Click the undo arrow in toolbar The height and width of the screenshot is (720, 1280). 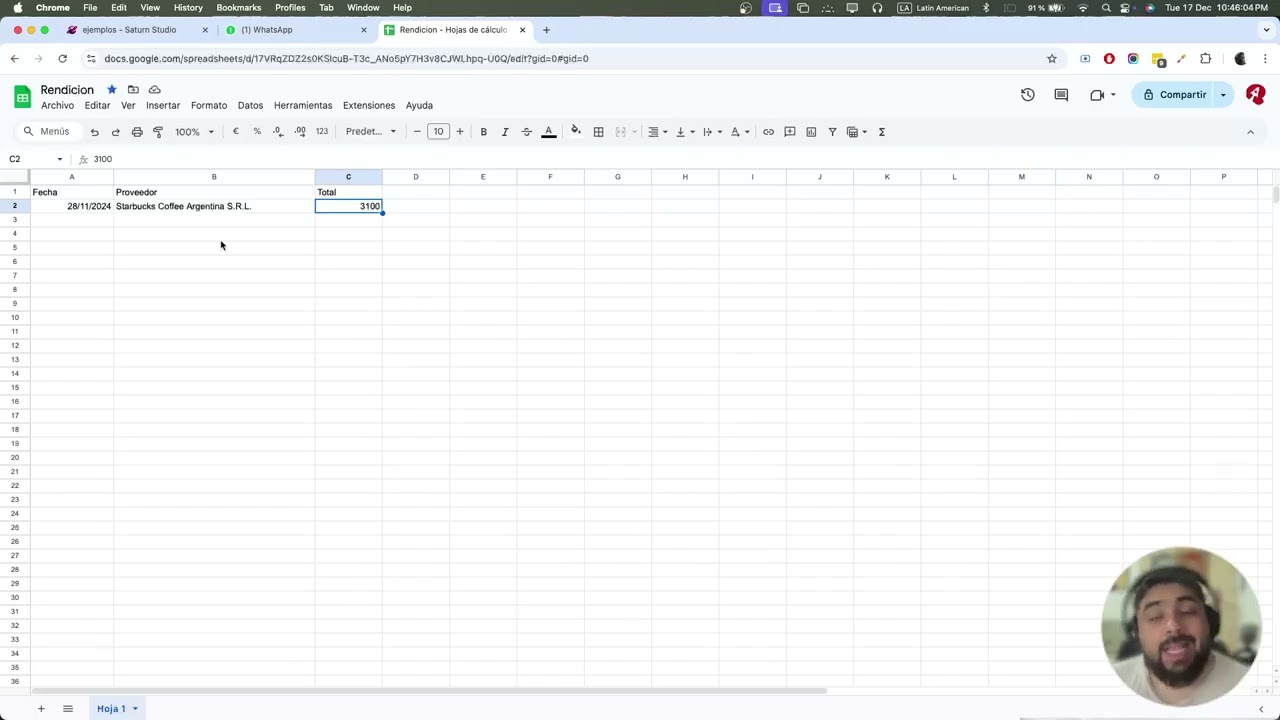[94, 132]
